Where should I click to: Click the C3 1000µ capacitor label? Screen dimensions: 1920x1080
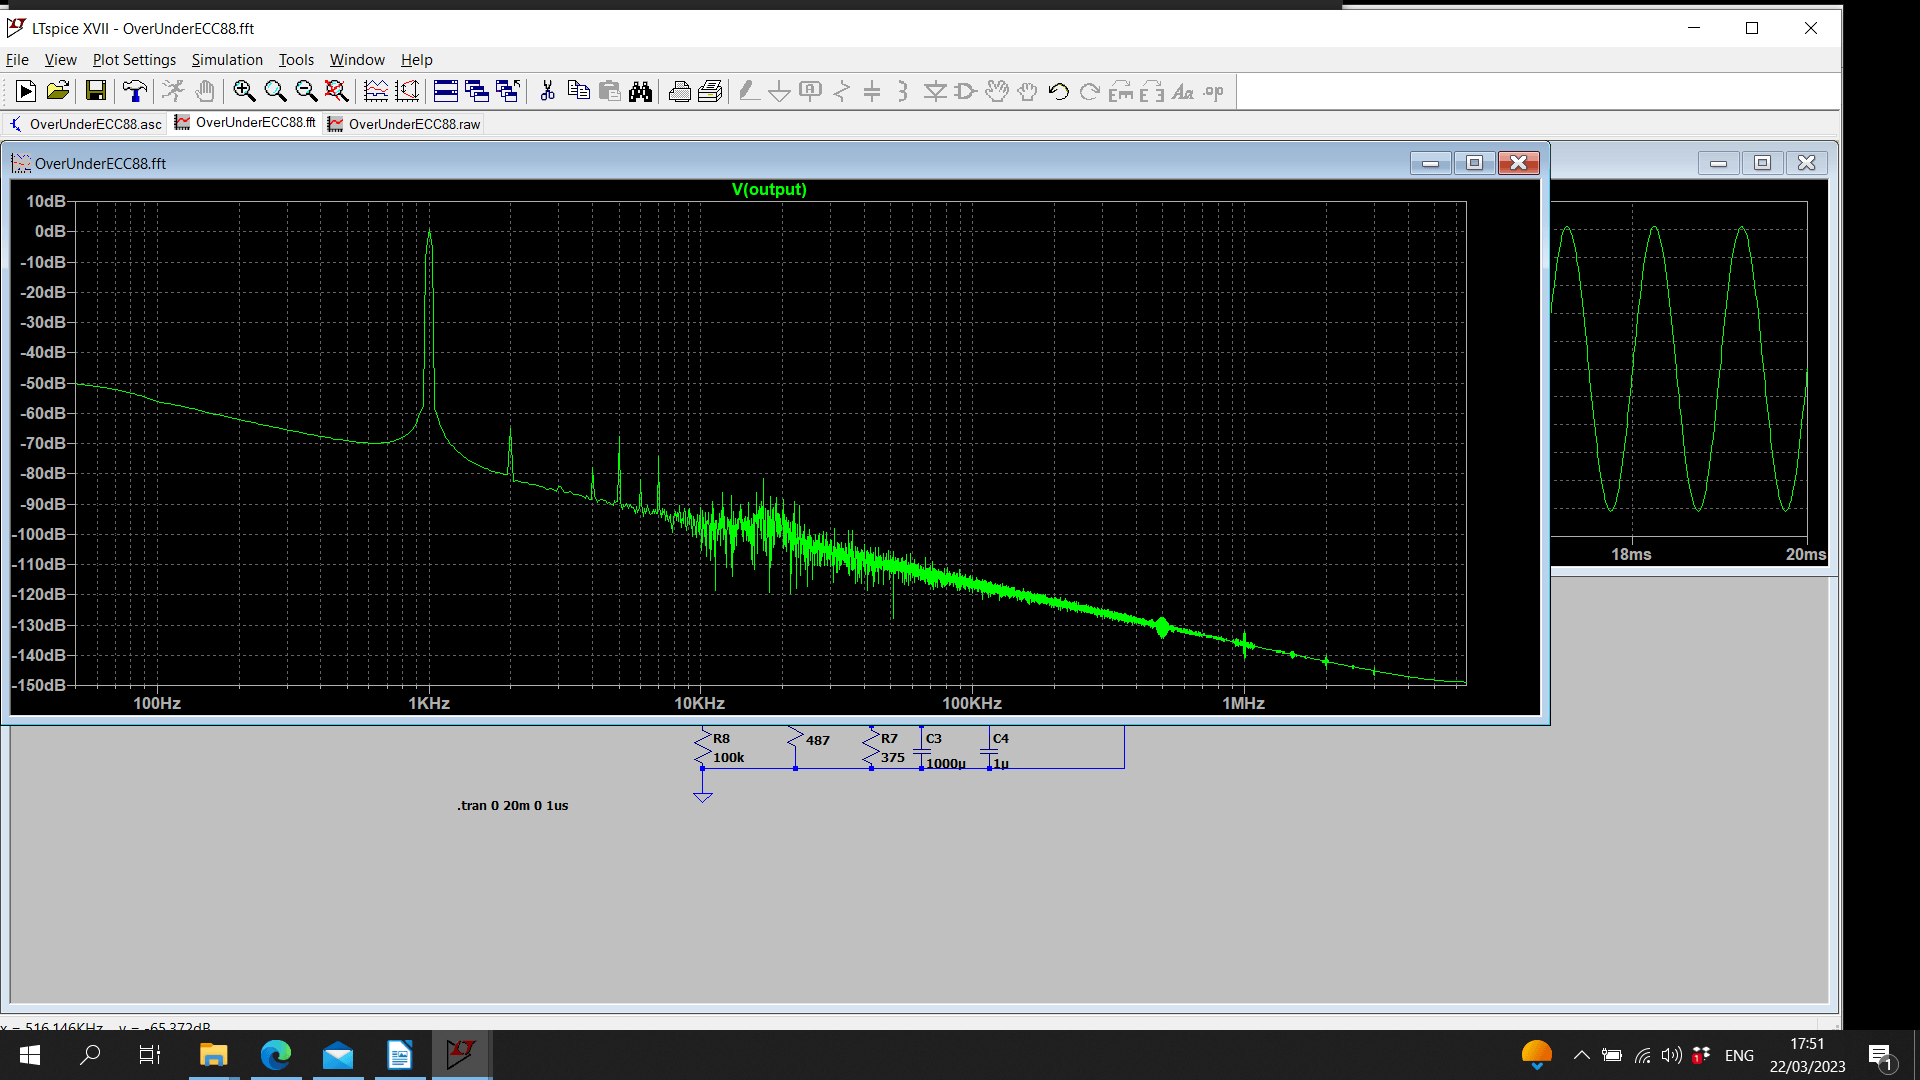tap(945, 751)
